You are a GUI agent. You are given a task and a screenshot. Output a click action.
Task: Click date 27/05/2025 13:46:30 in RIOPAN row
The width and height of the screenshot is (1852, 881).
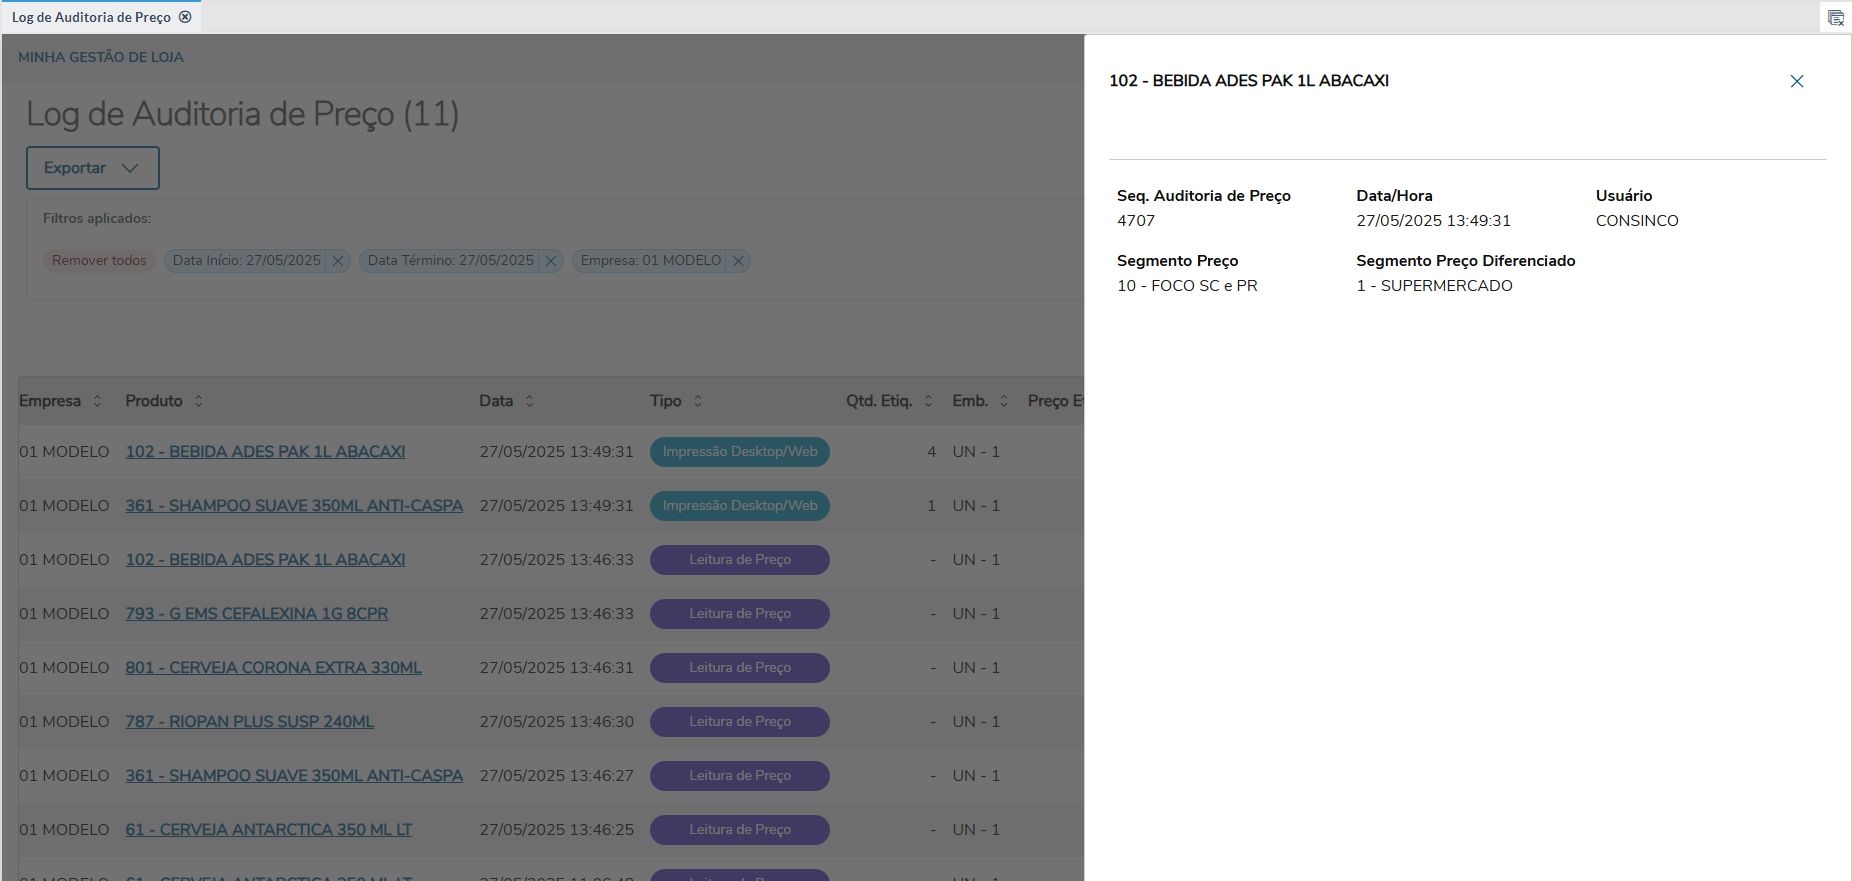click(556, 722)
